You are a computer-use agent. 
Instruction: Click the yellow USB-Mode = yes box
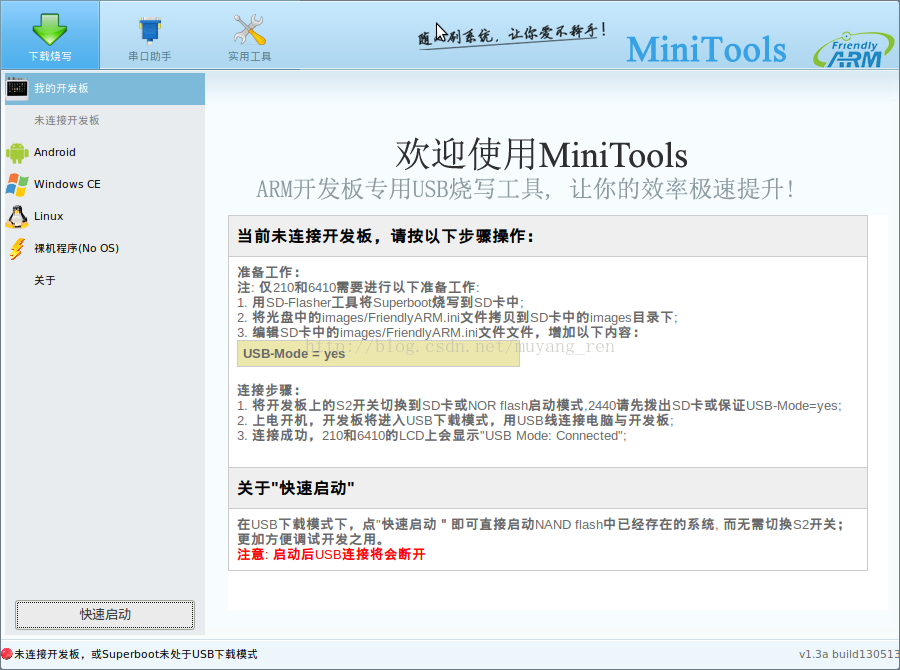[378, 354]
